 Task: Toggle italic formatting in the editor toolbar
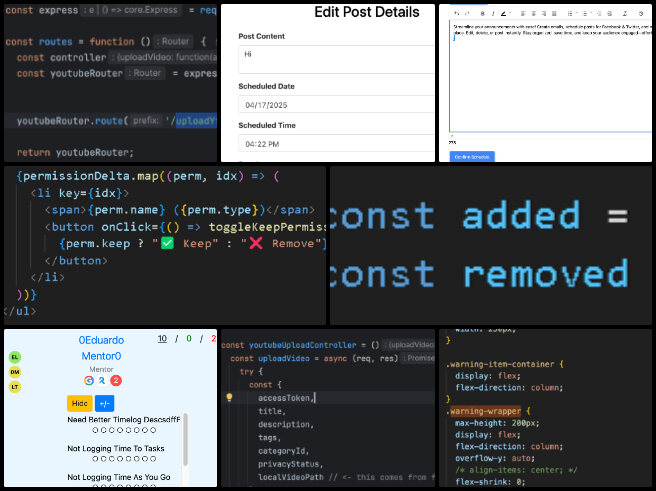[493, 13]
